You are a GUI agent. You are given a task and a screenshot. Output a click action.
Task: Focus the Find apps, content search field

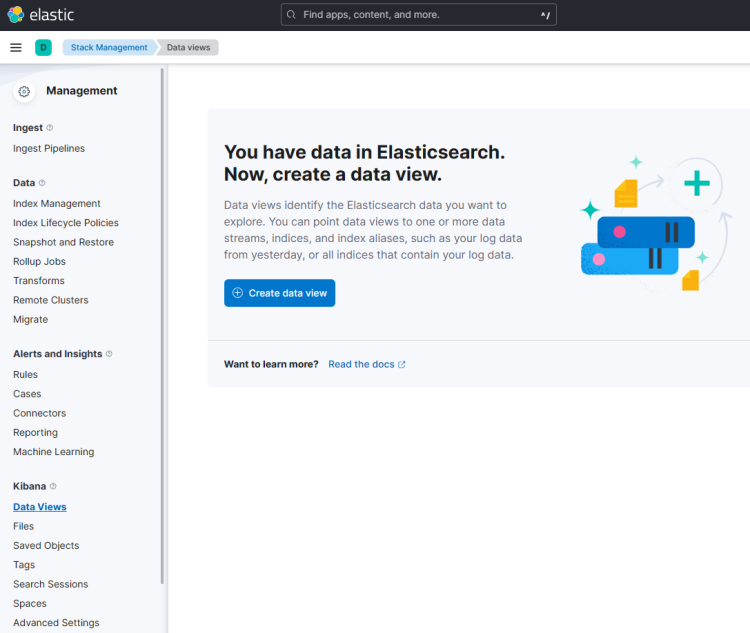[419, 15]
